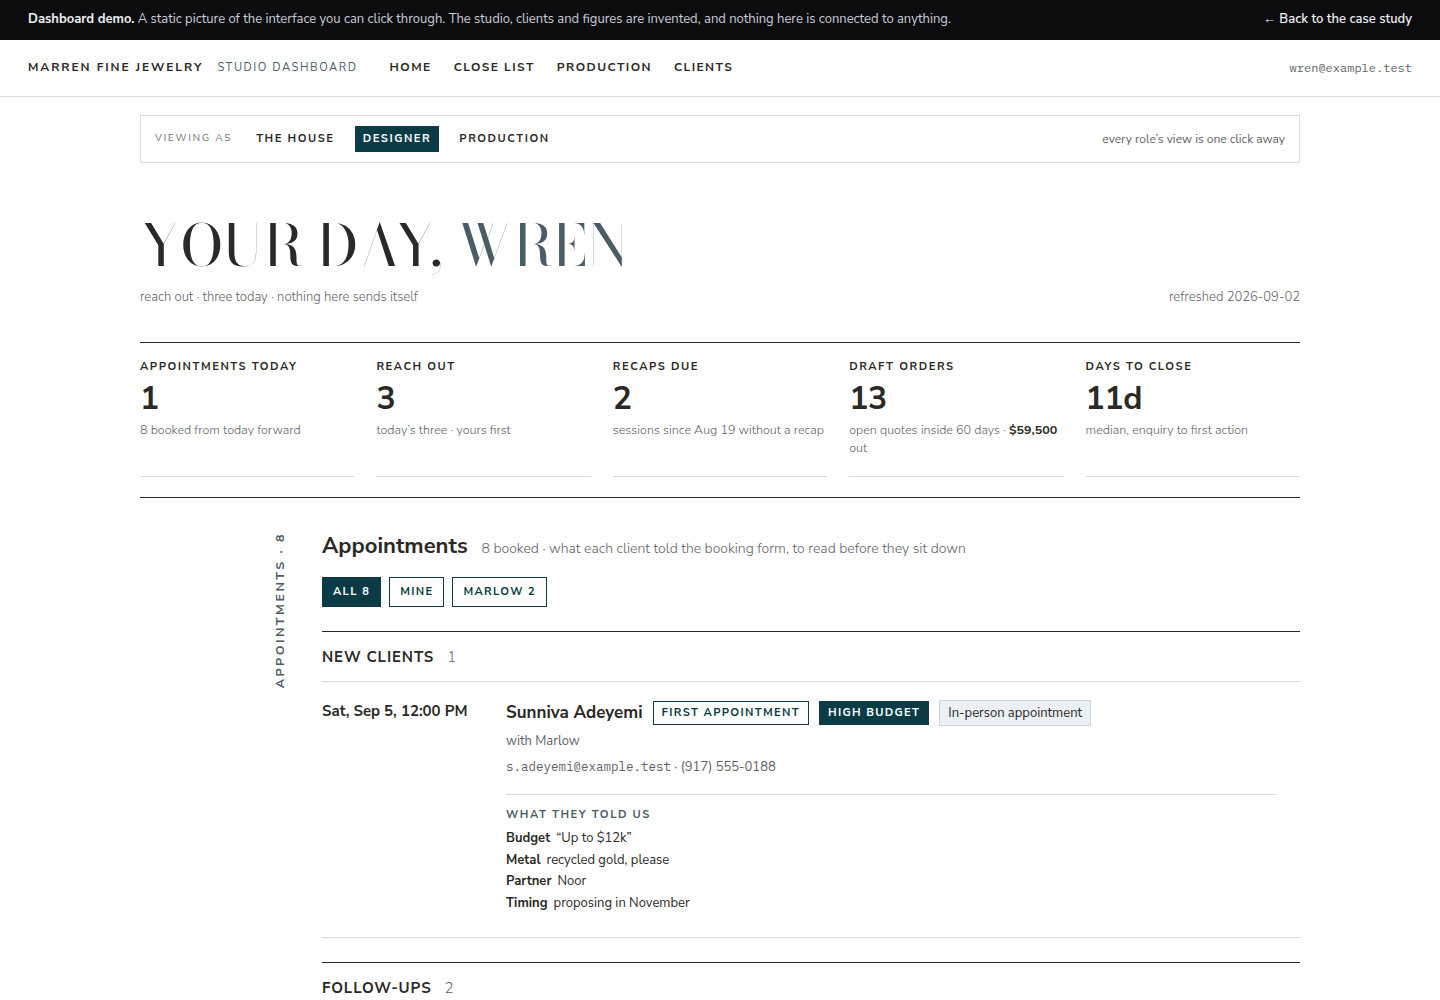Click the $59,500 draft orders amount
The image size is (1440, 1000).
[x=1033, y=430]
